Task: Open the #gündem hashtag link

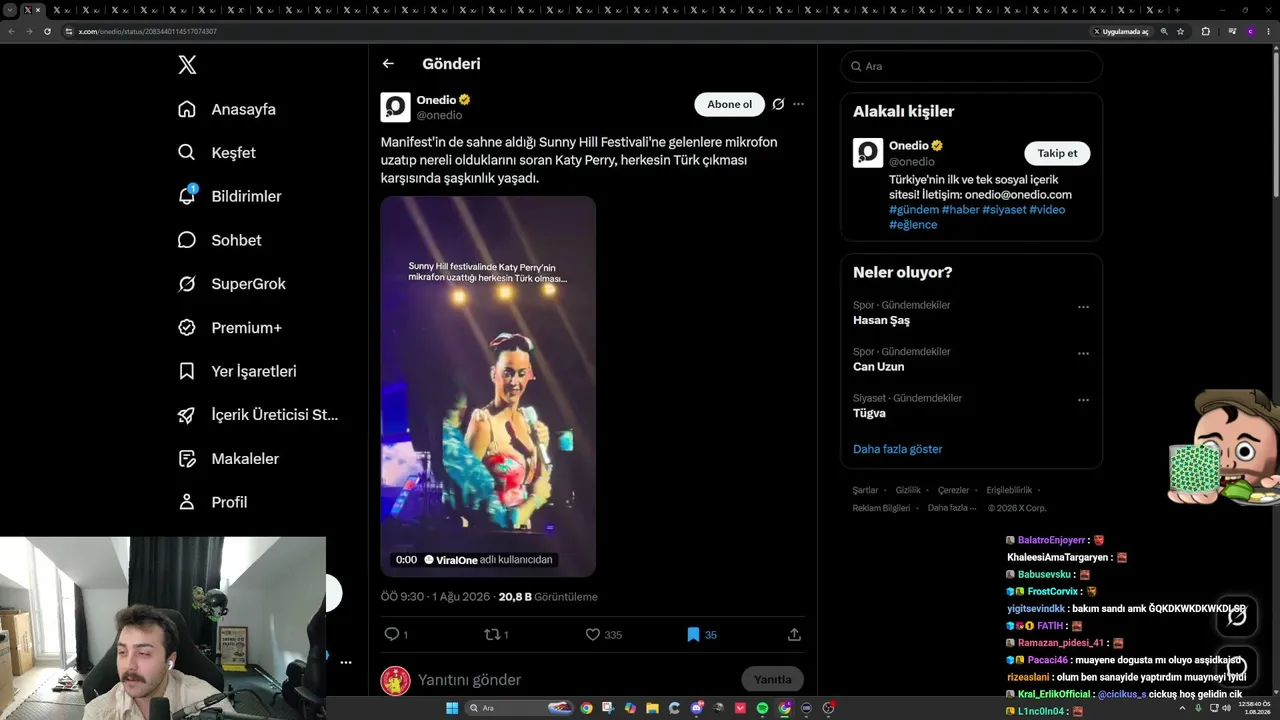Action: pos(914,210)
